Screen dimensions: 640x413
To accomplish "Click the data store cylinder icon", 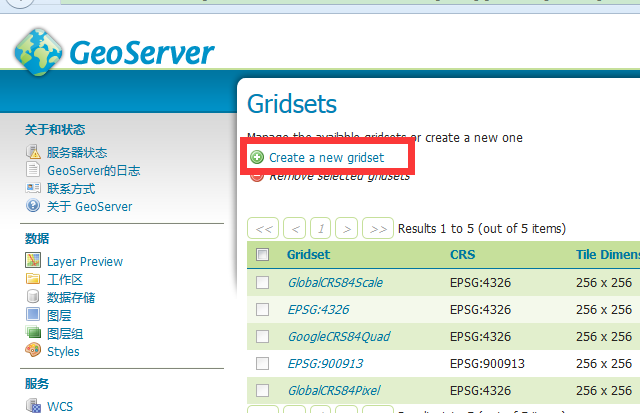I will tap(33, 296).
